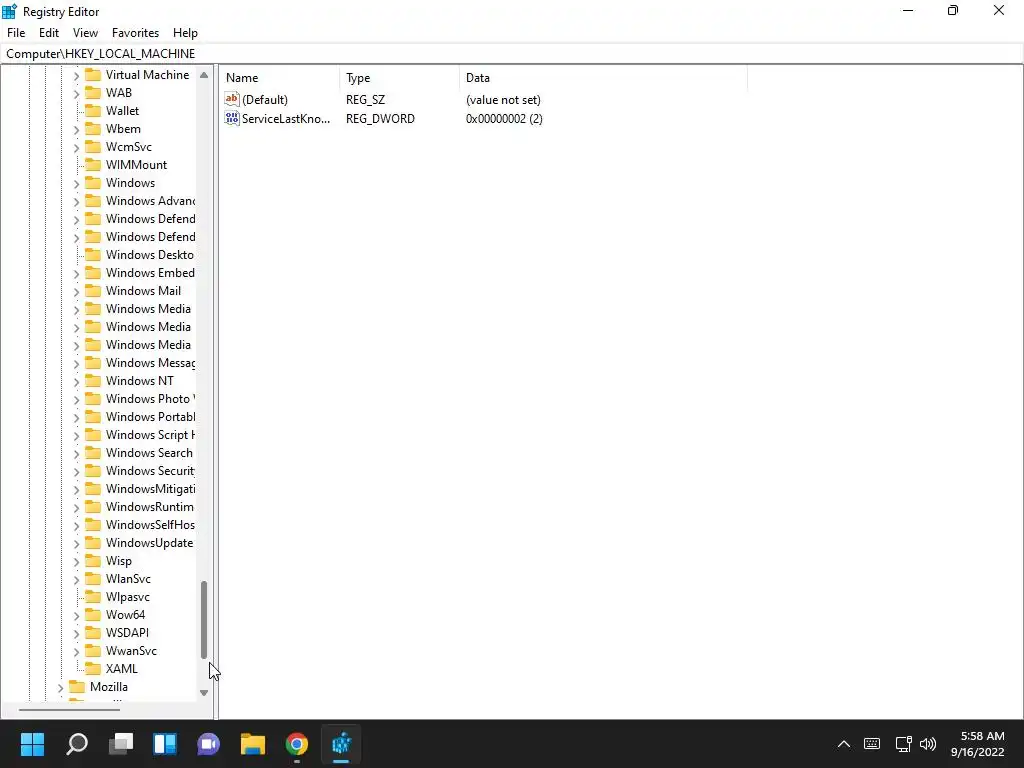This screenshot has width=1024, height=768.
Task: Open the Windows Start menu
Action: click(32, 743)
